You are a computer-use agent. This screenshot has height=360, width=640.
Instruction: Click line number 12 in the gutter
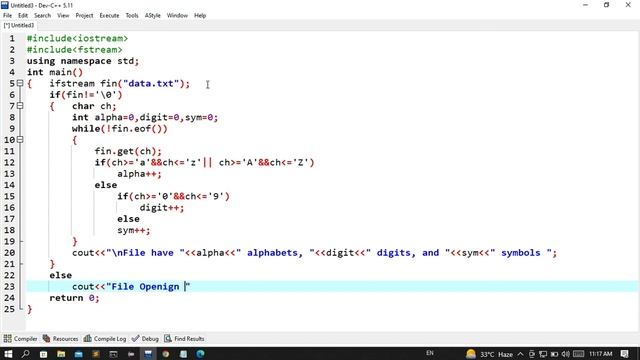click(x=9, y=162)
